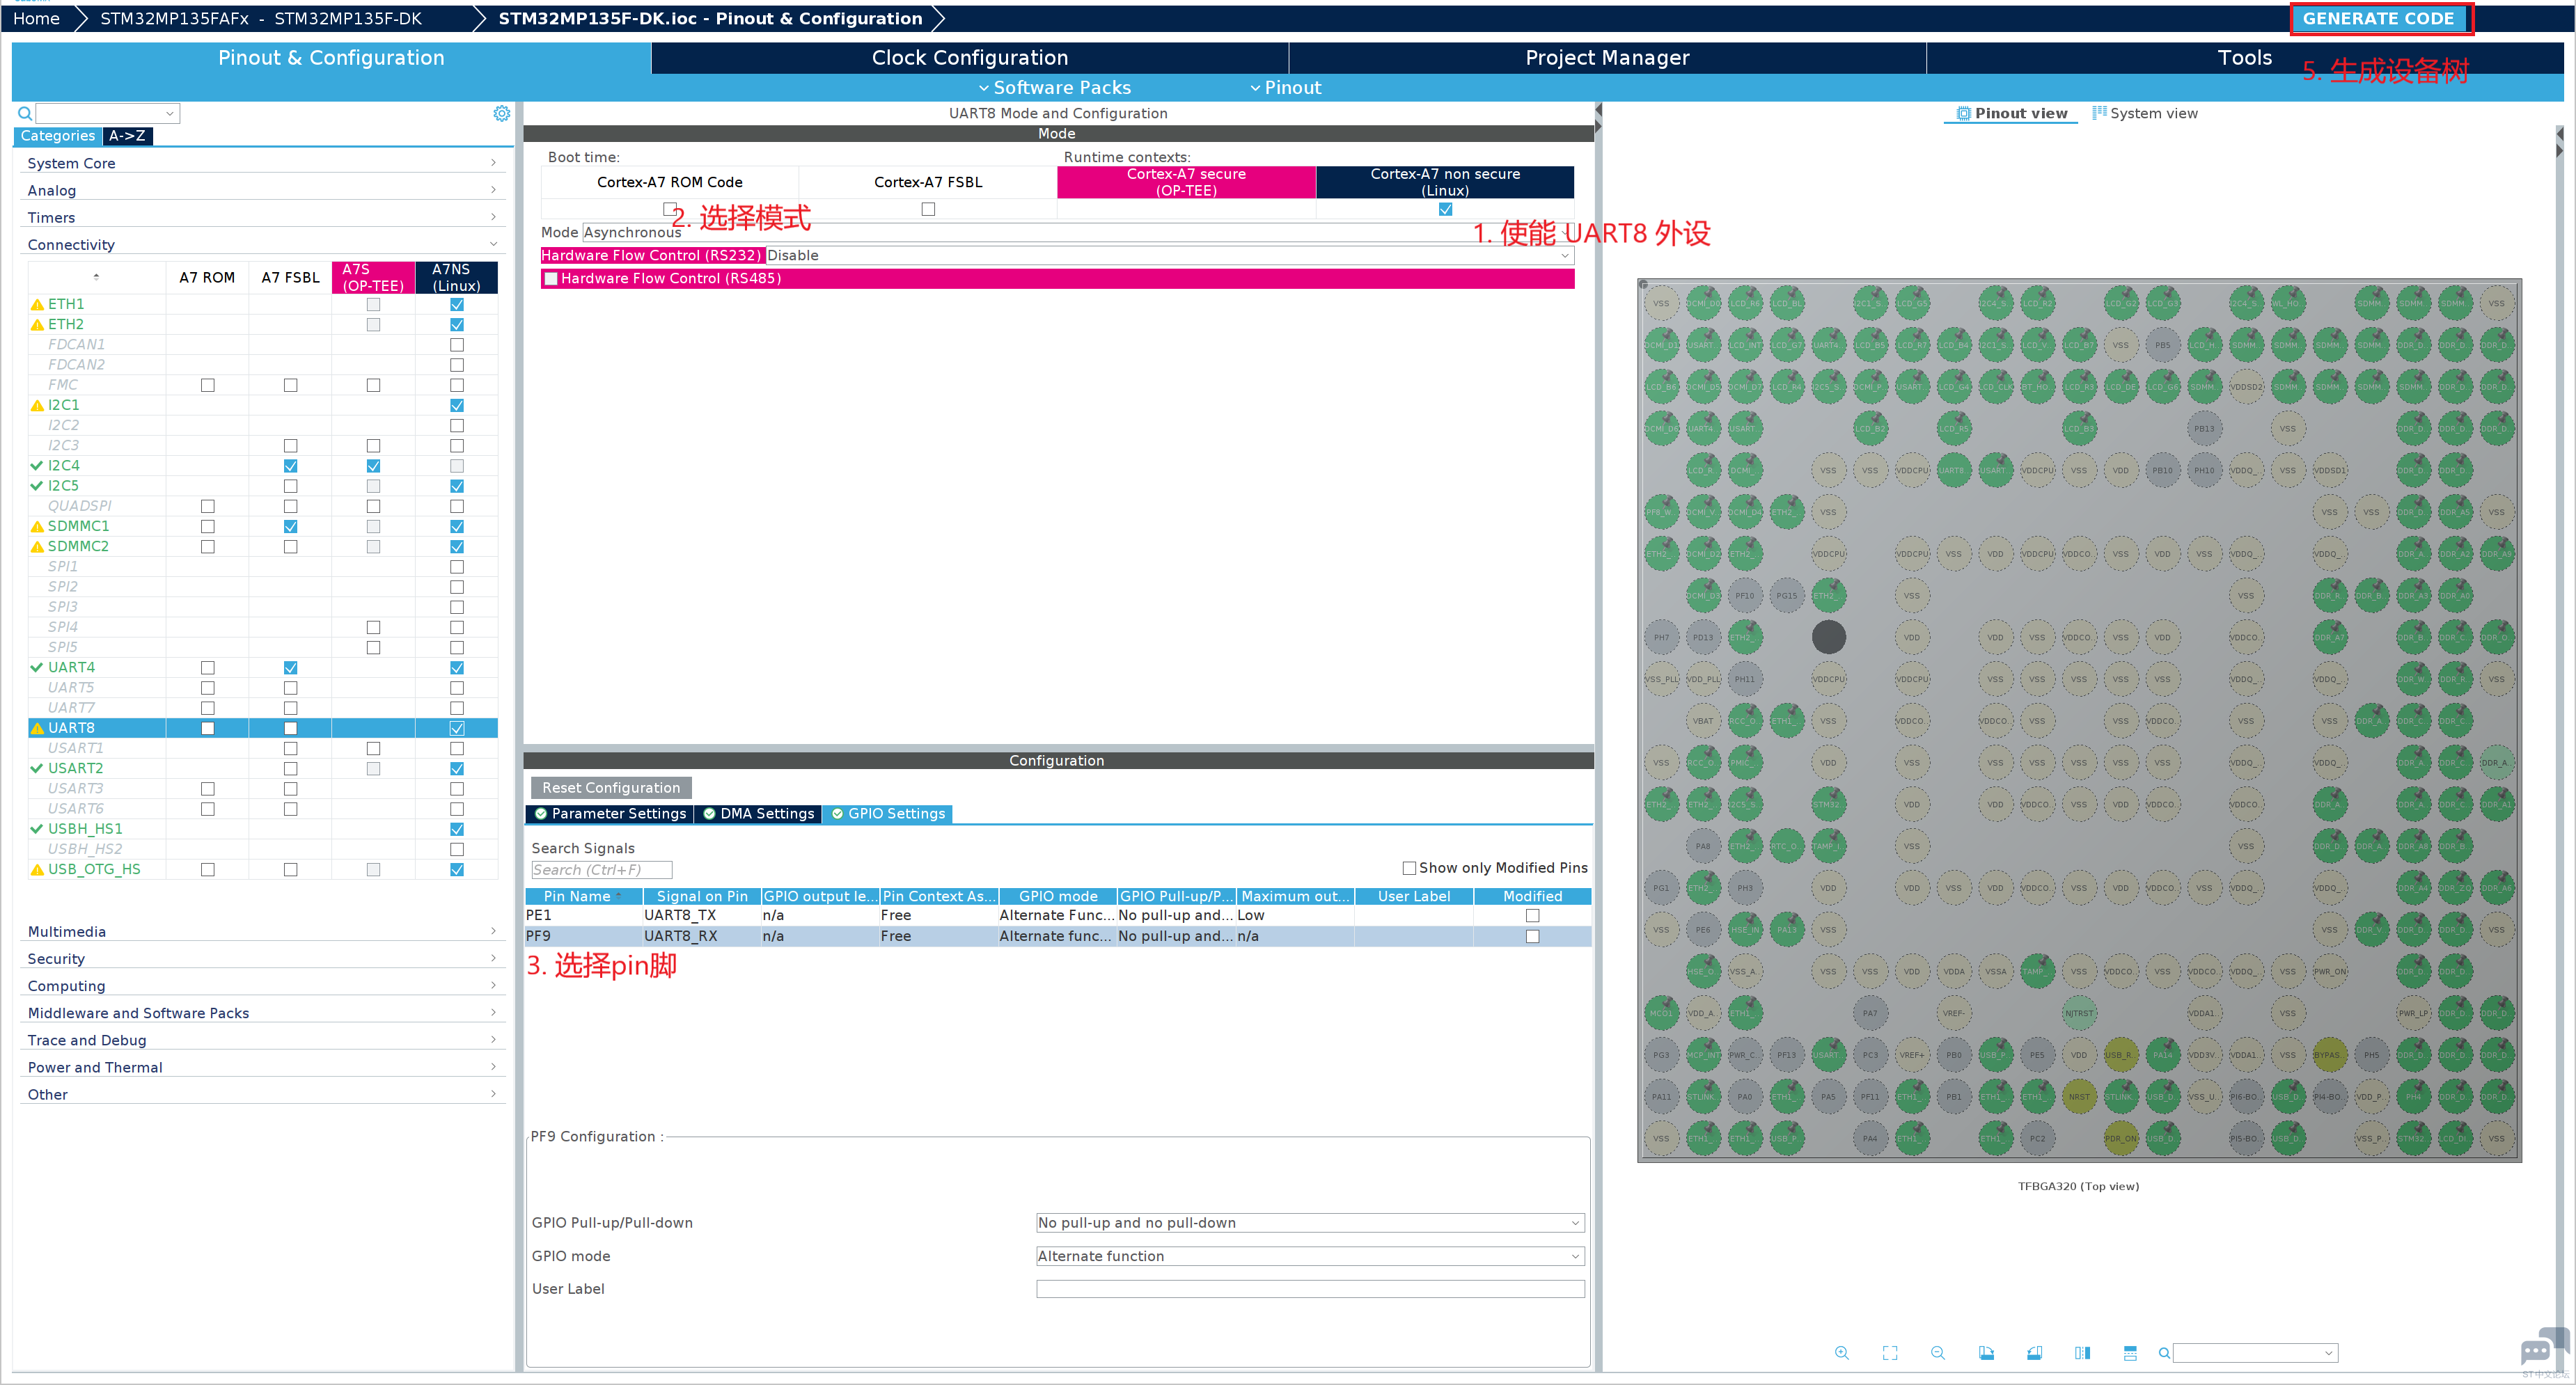Select the USART2 peripheral row
The width and height of the screenshot is (2576, 1385).
point(263,768)
